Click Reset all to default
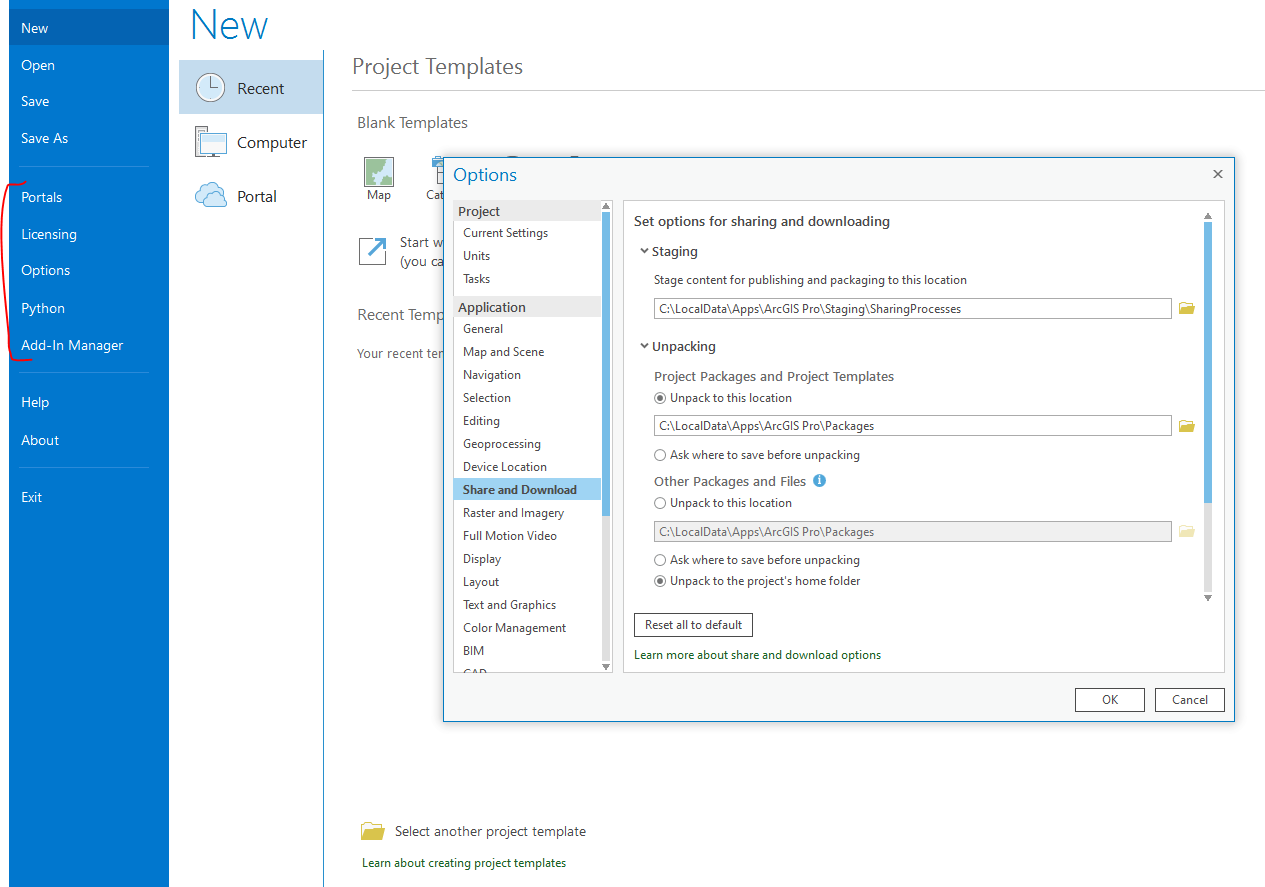The image size is (1265, 887). click(693, 624)
